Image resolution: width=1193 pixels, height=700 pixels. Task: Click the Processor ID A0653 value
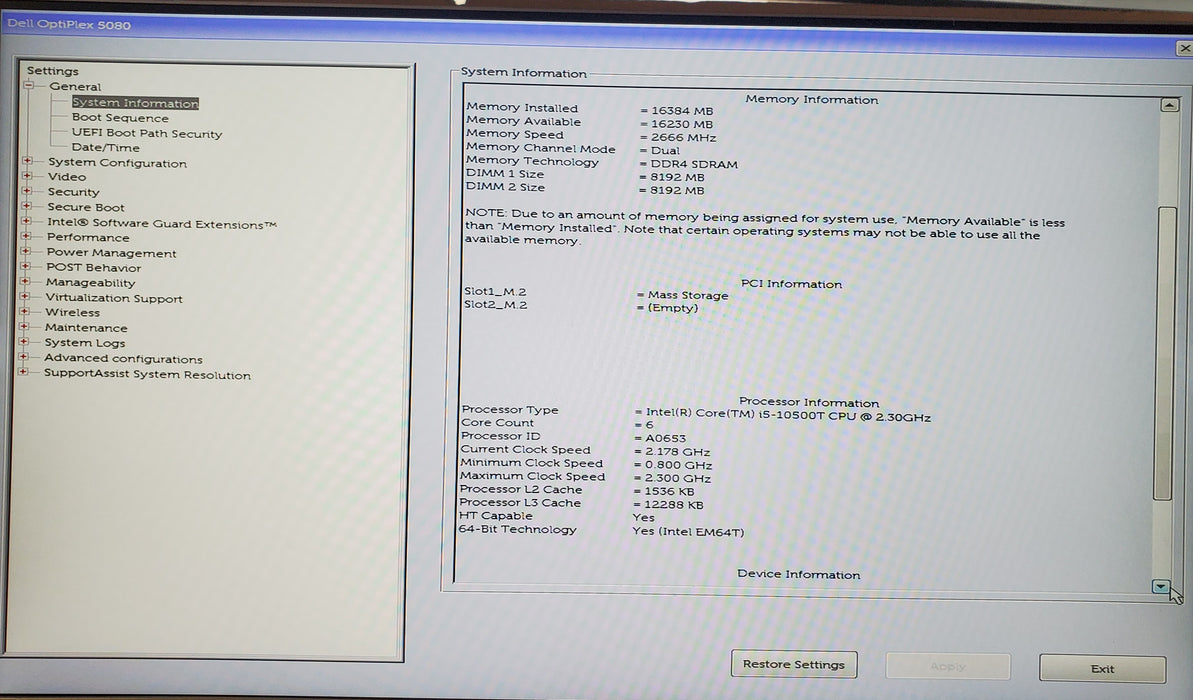pos(665,438)
